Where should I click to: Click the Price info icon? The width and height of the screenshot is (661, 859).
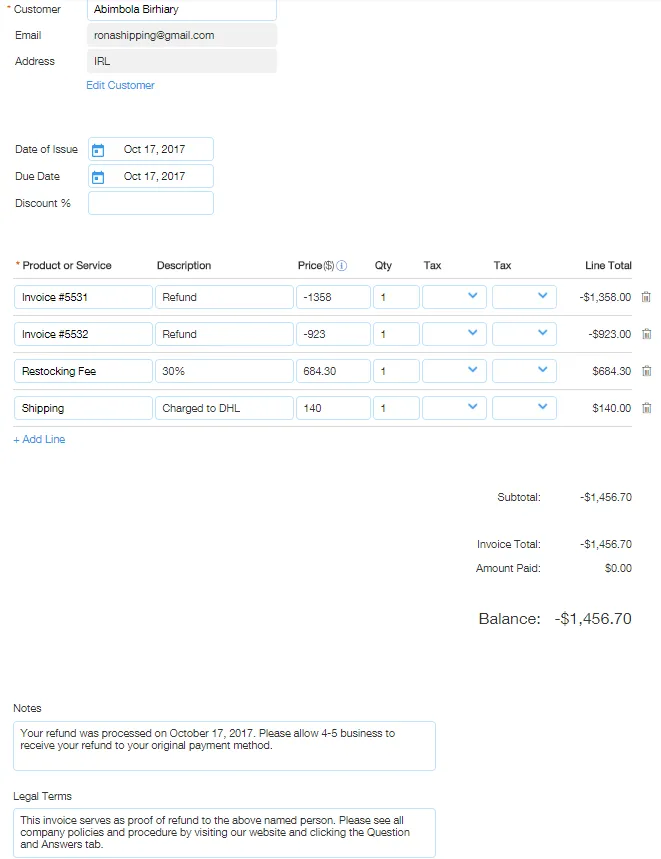coord(342,266)
